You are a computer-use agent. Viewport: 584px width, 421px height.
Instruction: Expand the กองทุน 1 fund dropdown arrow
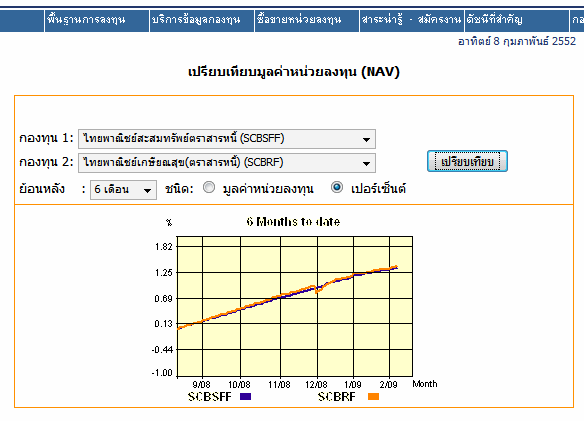click(366, 139)
